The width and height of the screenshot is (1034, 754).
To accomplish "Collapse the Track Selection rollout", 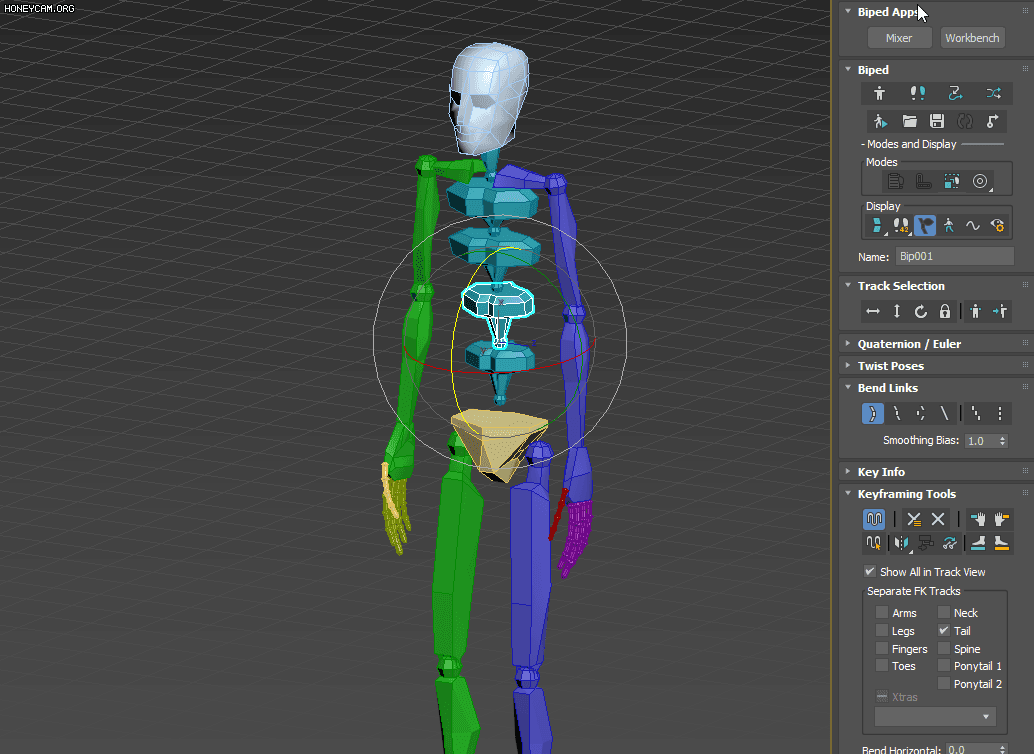I will pos(848,285).
